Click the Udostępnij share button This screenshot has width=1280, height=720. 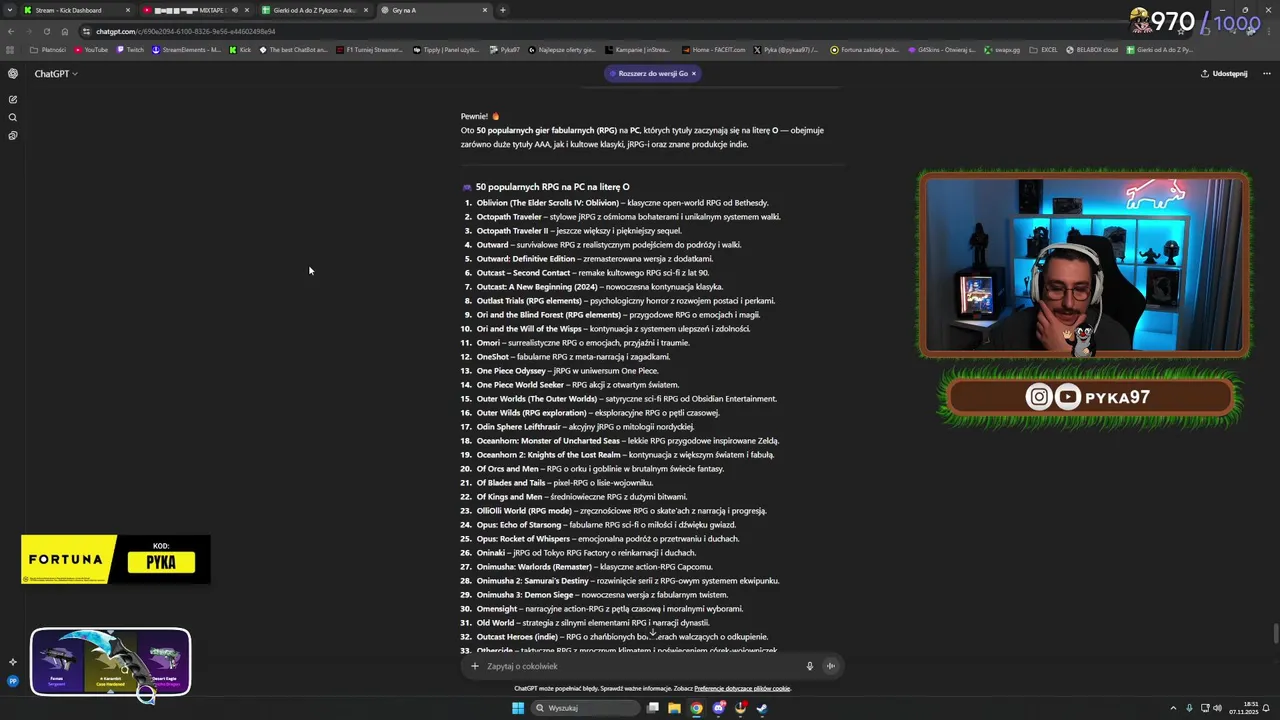point(1224,73)
